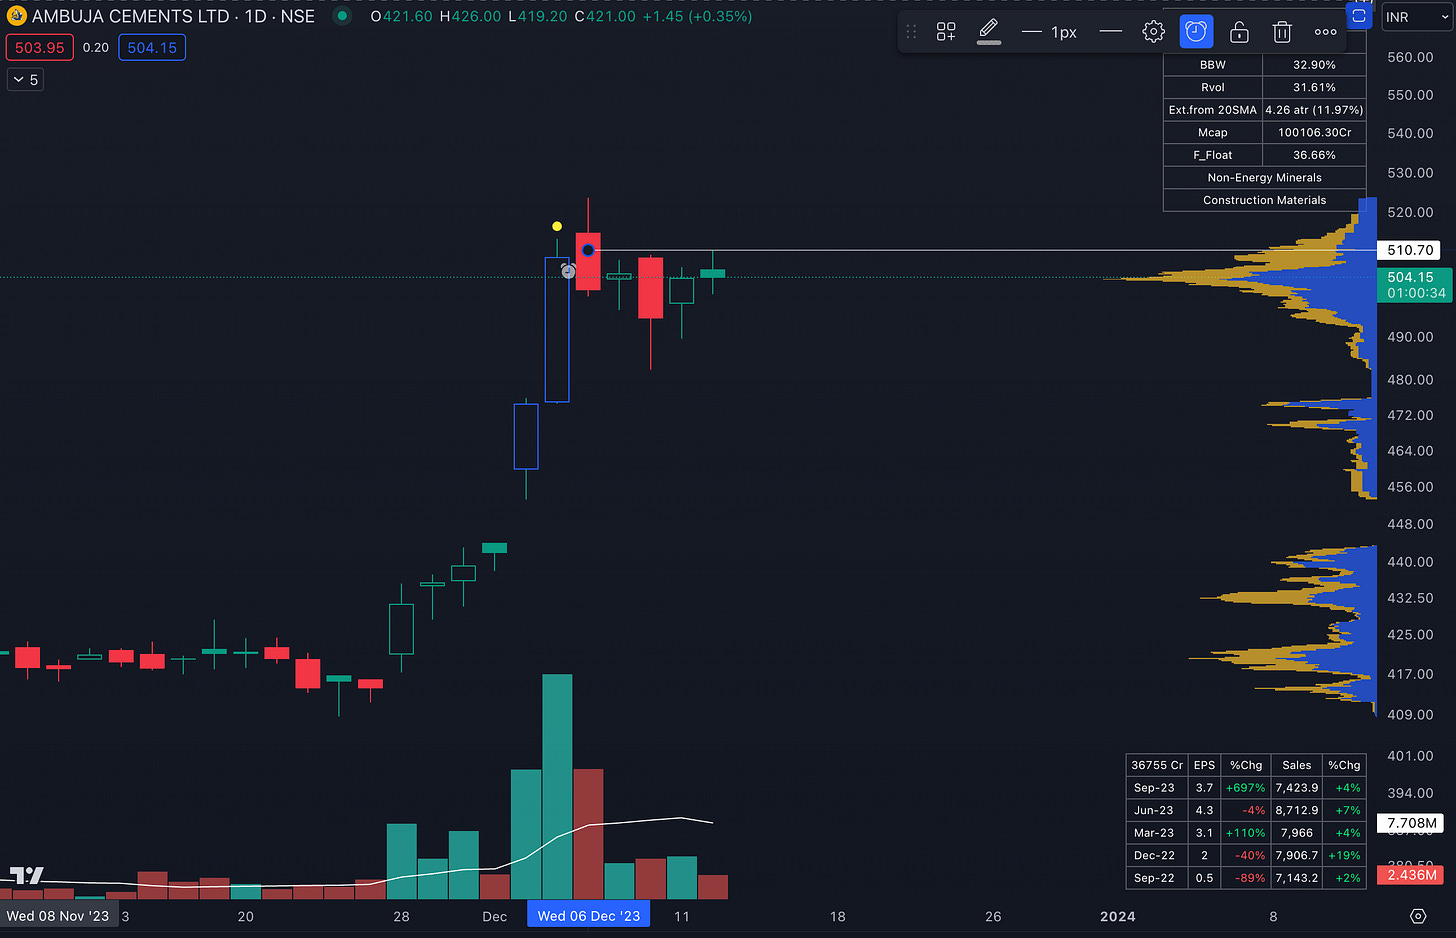
Task: Click the alarm clock add-alert icon
Action: pos(1196,32)
